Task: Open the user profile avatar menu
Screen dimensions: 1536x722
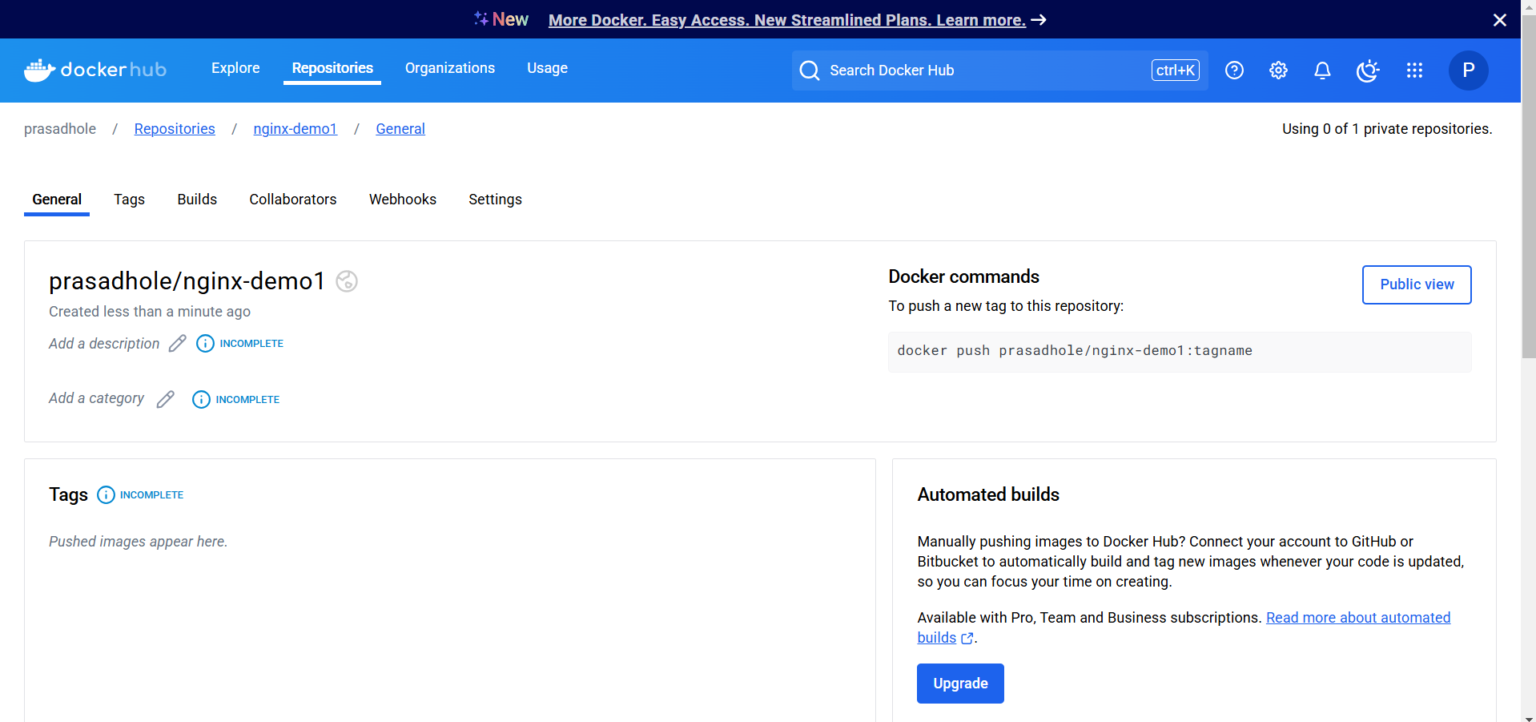Action: coord(1468,70)
